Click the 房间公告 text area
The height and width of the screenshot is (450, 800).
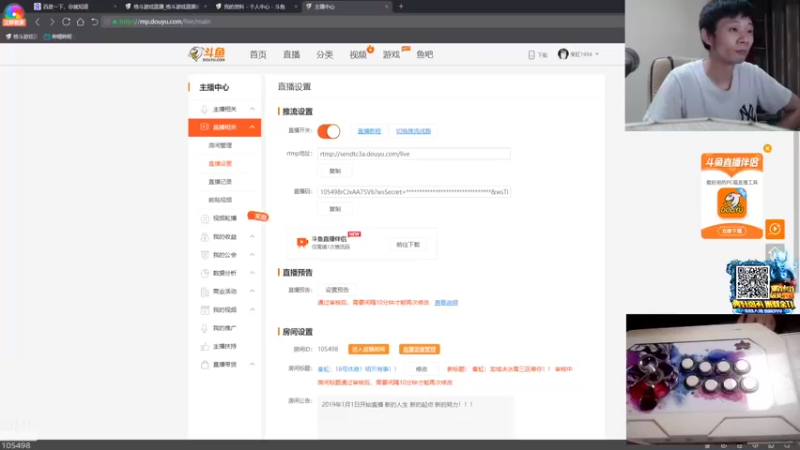415,417
